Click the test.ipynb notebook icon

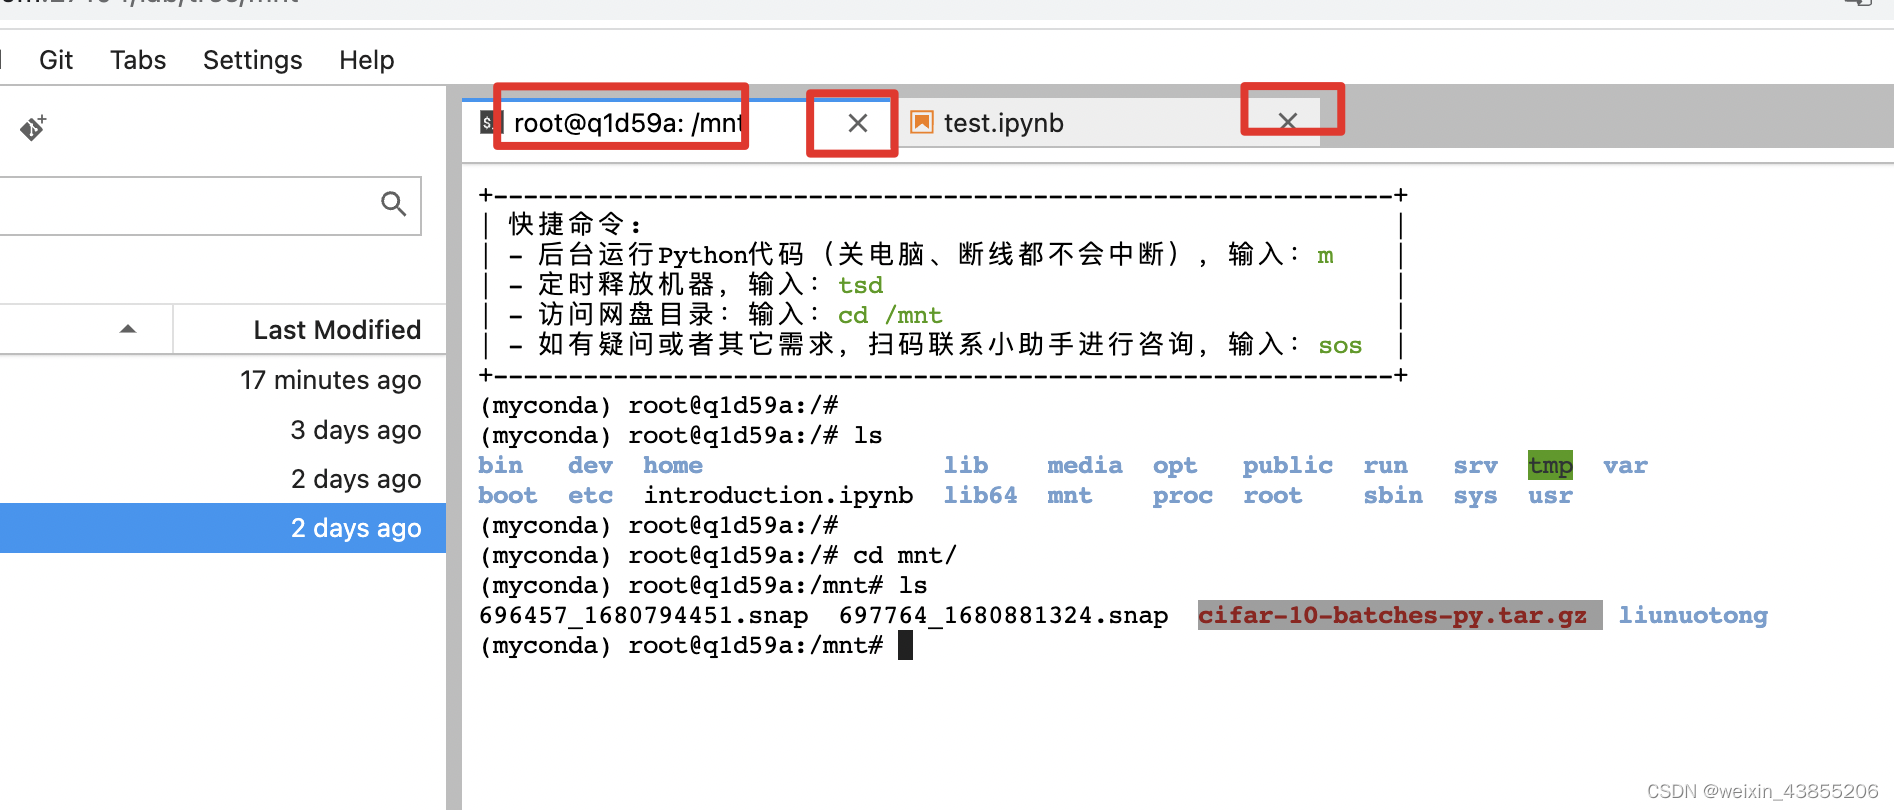[921, 123]
